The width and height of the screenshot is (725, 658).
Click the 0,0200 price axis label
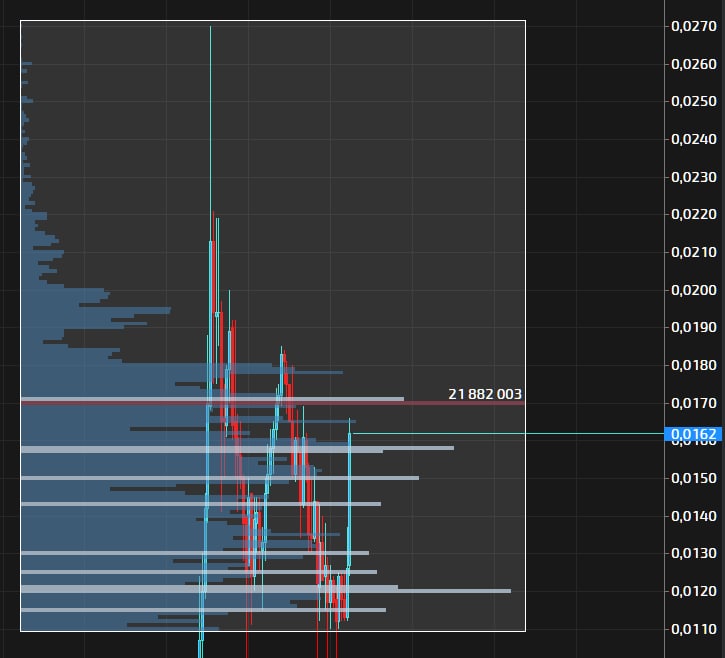(x=694, y=290)
